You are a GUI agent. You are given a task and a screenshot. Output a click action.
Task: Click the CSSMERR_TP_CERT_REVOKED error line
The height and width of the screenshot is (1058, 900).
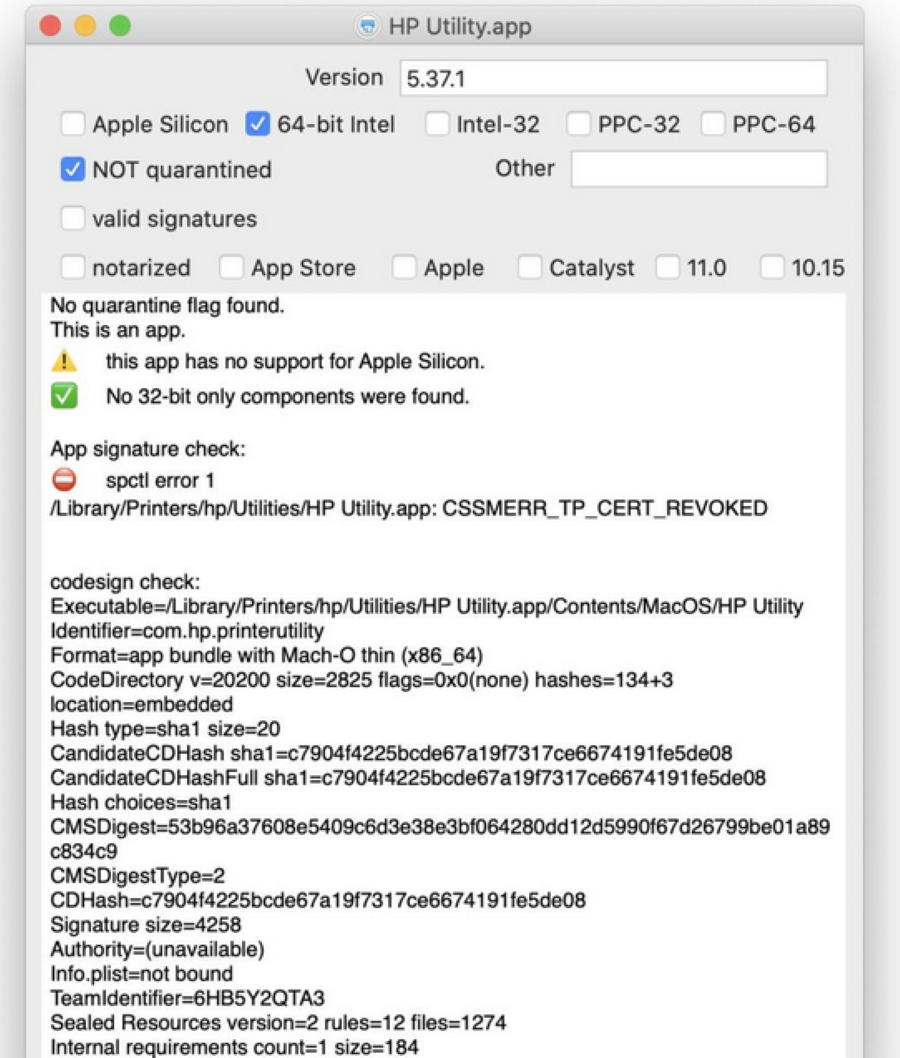(x=408, y=509)
